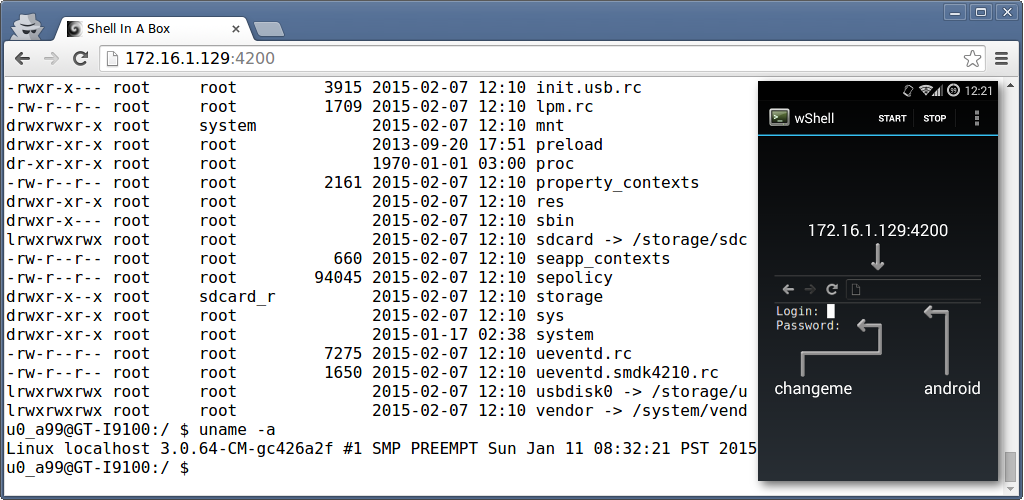Screen dimensions: 1024x500
Task: Bookmark this page with the star icon
Action: click(x=972, y=59)
